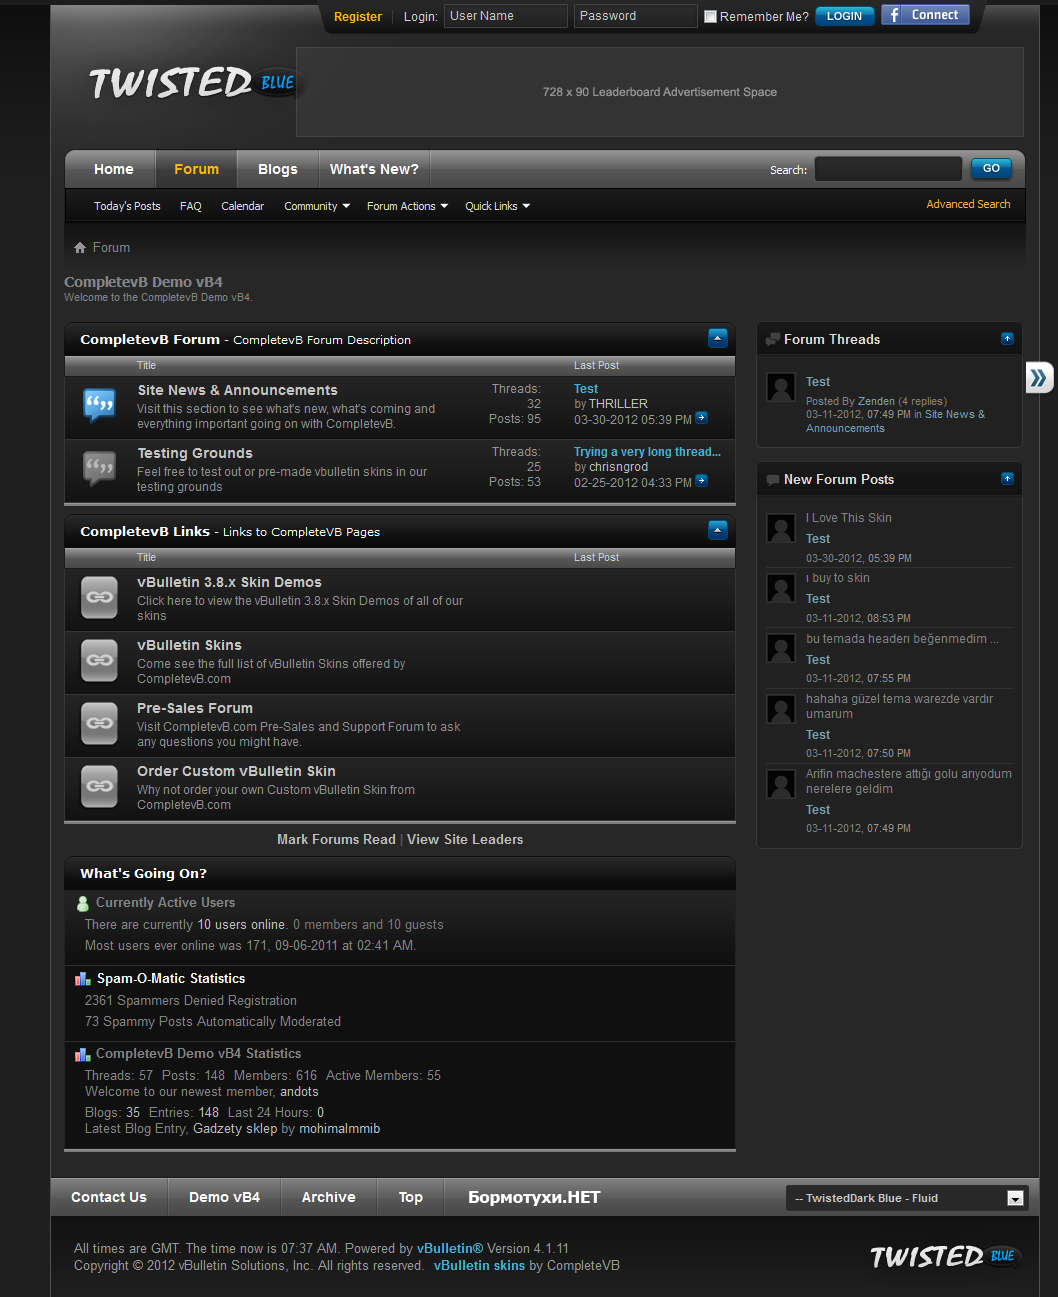Click Mark Forums Read

pyautogui.click(x=336, y=839)
